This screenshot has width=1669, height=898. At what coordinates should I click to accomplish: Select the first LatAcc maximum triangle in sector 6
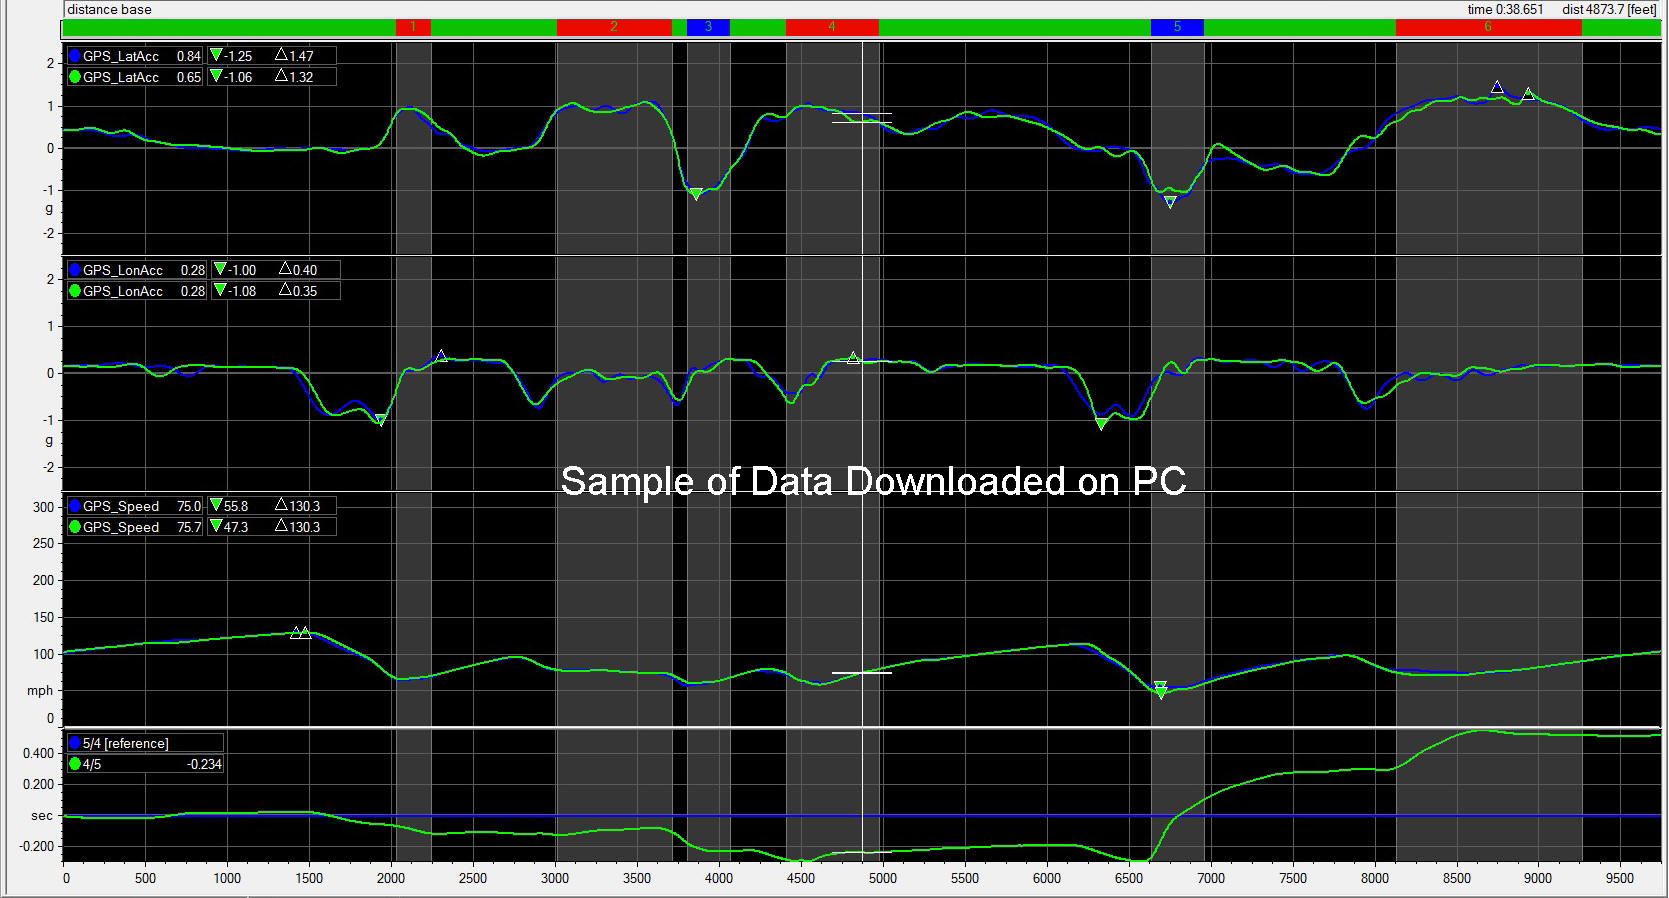click(x=1497, y=88)
